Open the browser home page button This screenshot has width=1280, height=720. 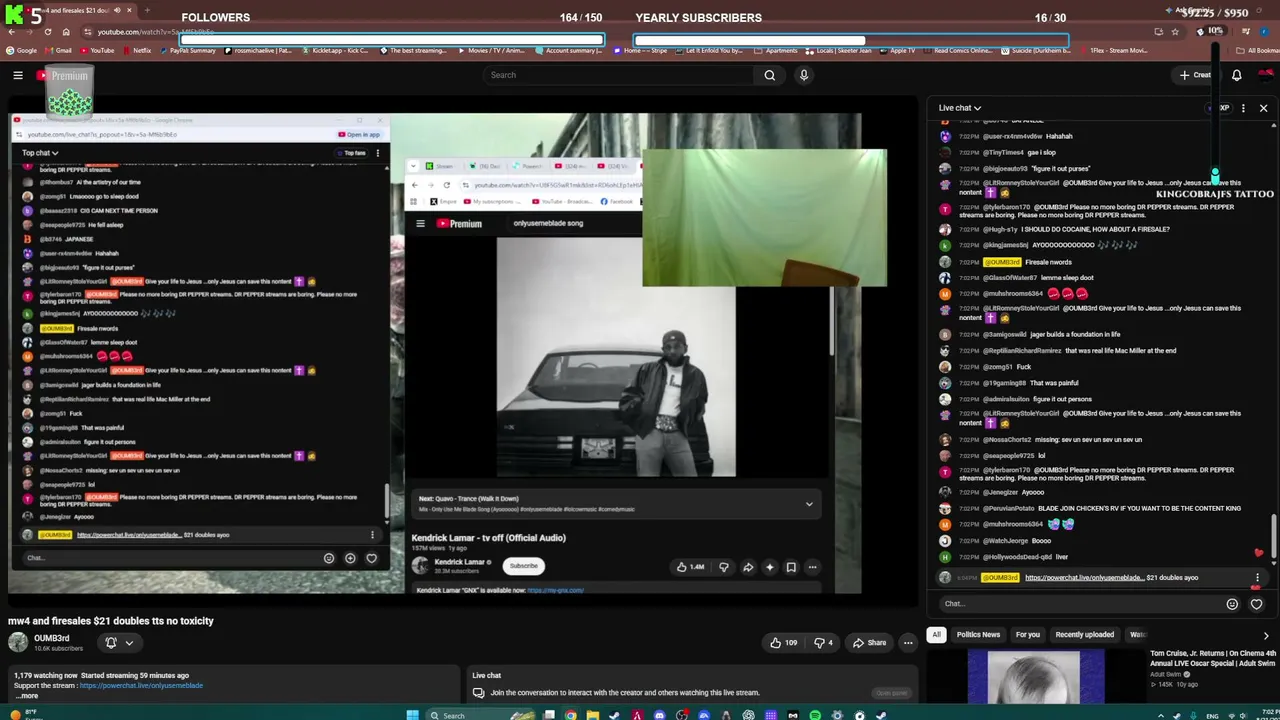pos(66,32)
